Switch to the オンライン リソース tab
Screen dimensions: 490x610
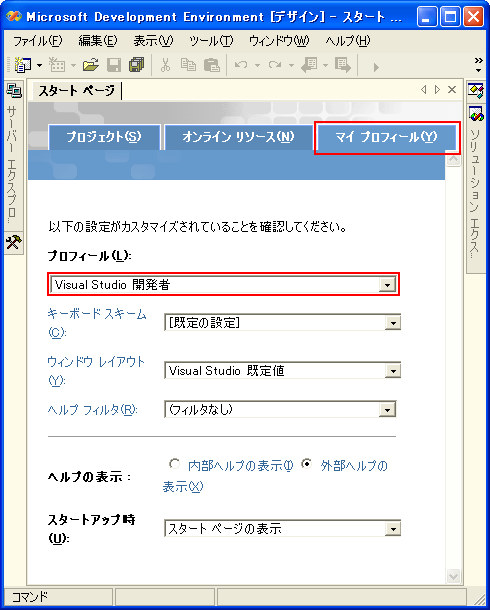point(238,137)
